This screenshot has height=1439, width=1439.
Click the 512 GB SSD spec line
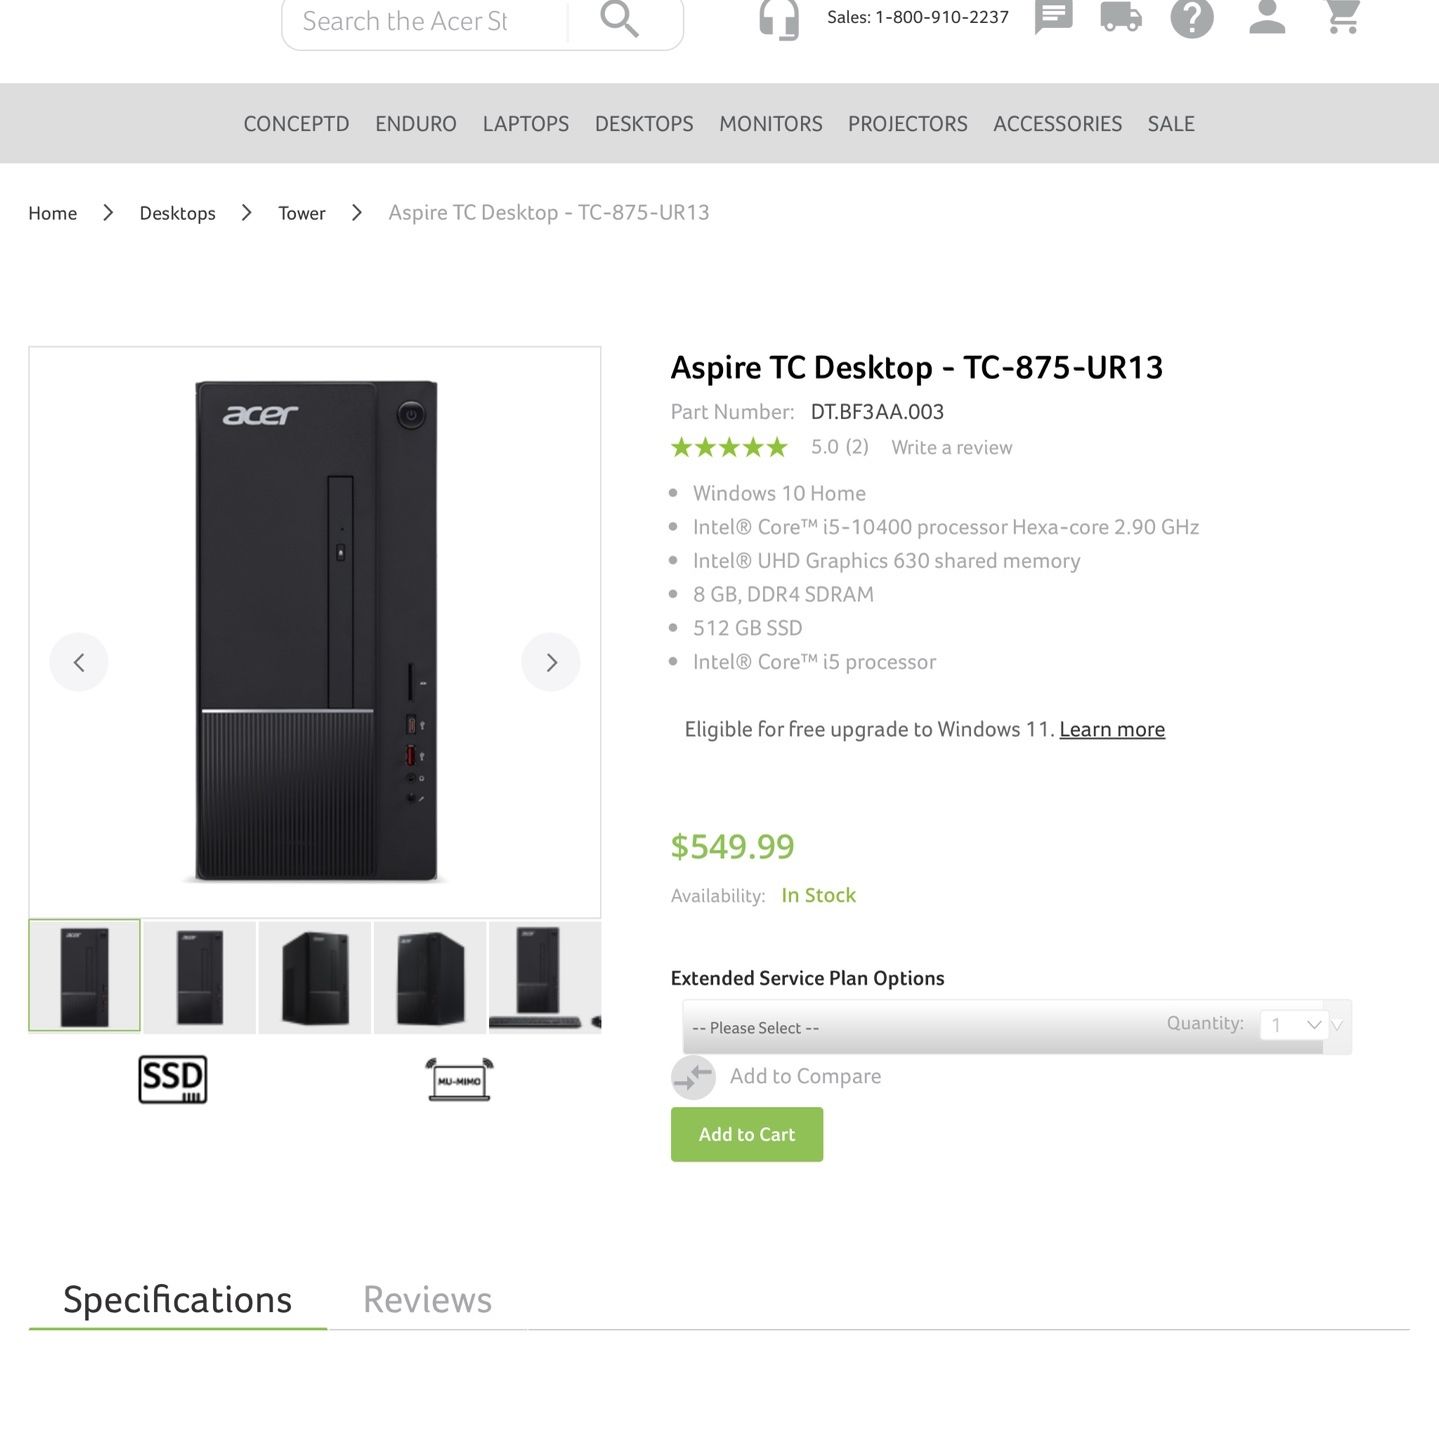[x=747, y=628]
